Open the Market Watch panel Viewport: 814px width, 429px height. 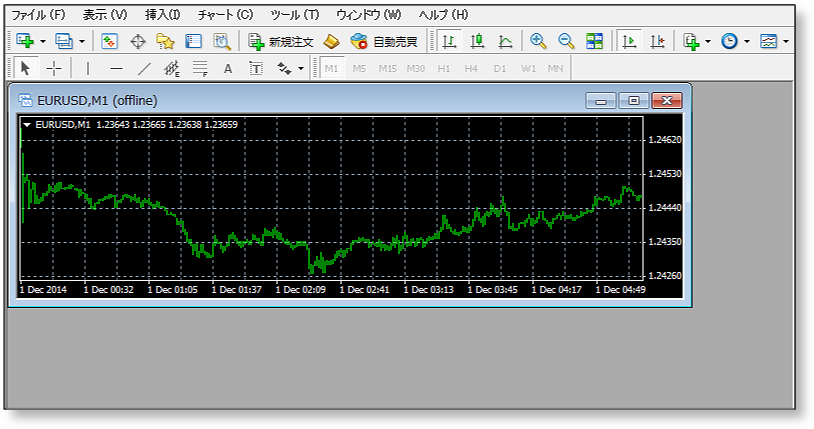110,41
